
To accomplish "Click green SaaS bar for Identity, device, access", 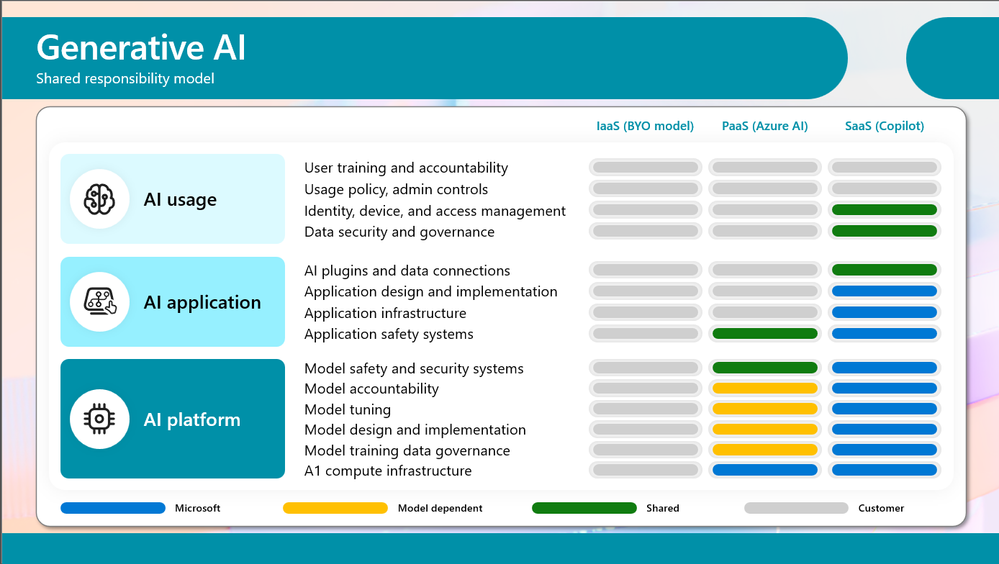I will click(884, 210).
